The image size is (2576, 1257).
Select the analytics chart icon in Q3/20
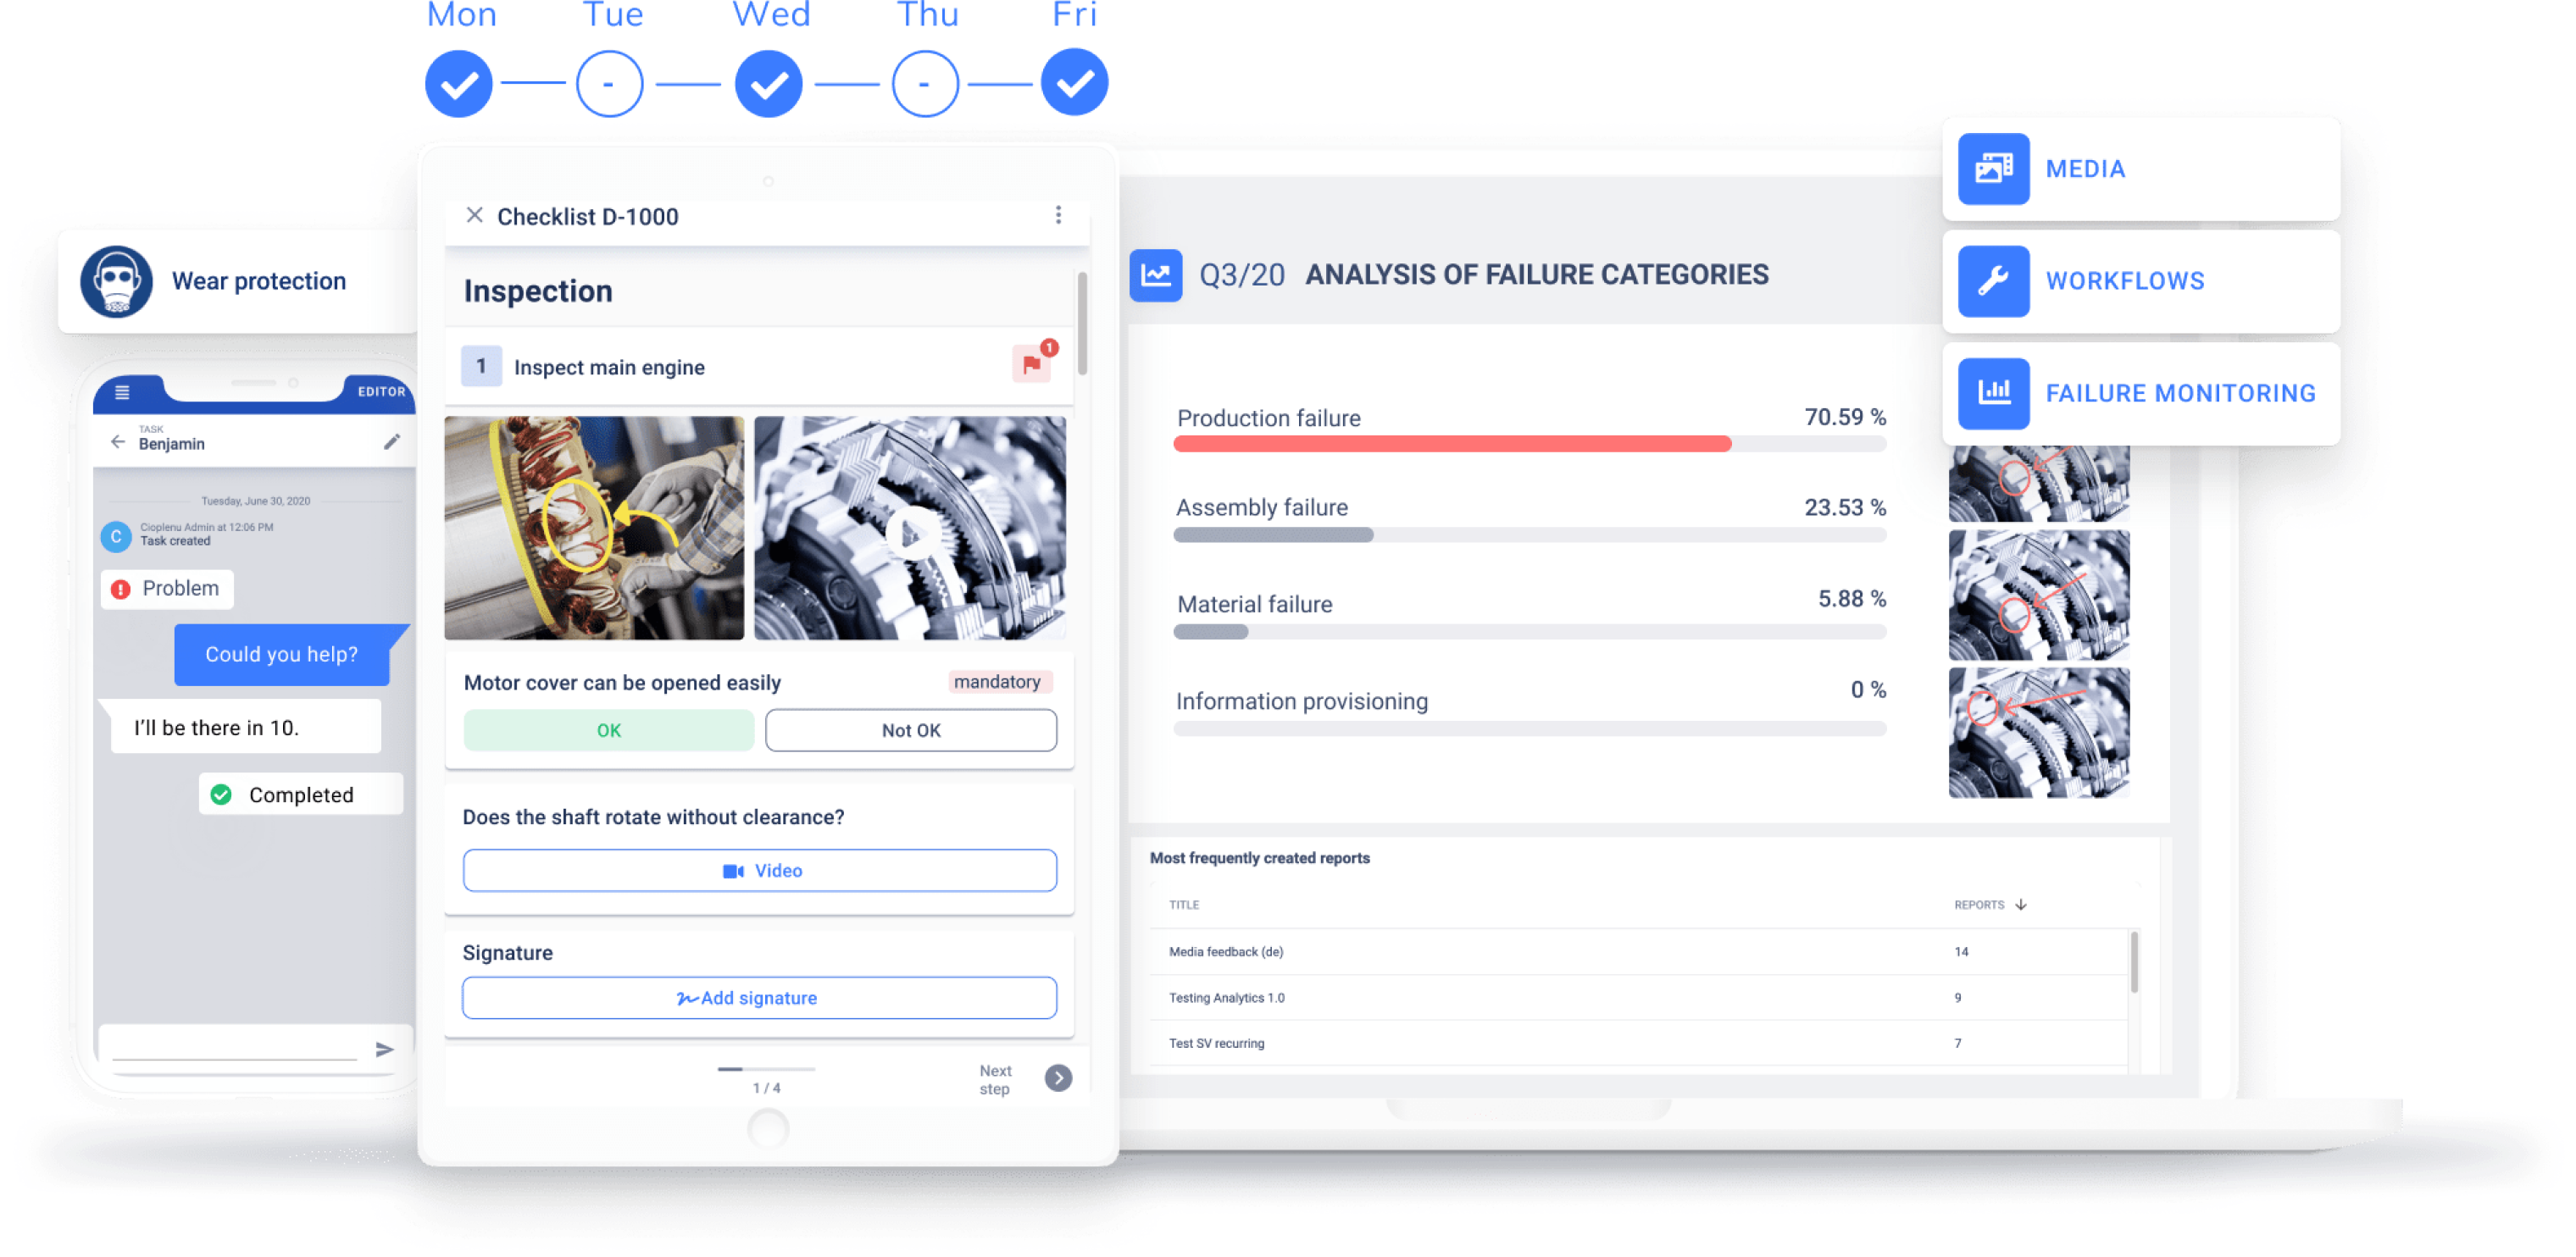pyautogui.click(x=1155, y=274)
